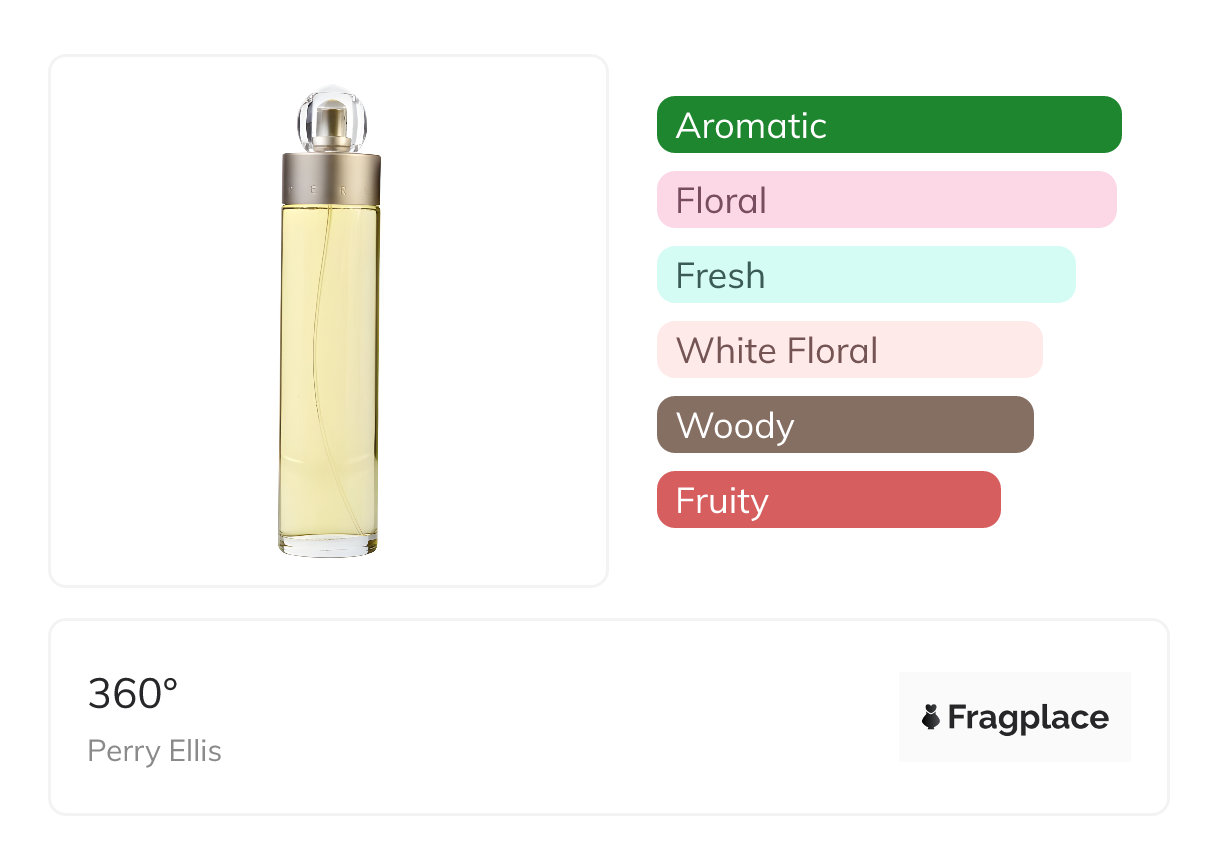
Task: Click the Fragplace perfume bottle logo icon
Action: [931, 717]
